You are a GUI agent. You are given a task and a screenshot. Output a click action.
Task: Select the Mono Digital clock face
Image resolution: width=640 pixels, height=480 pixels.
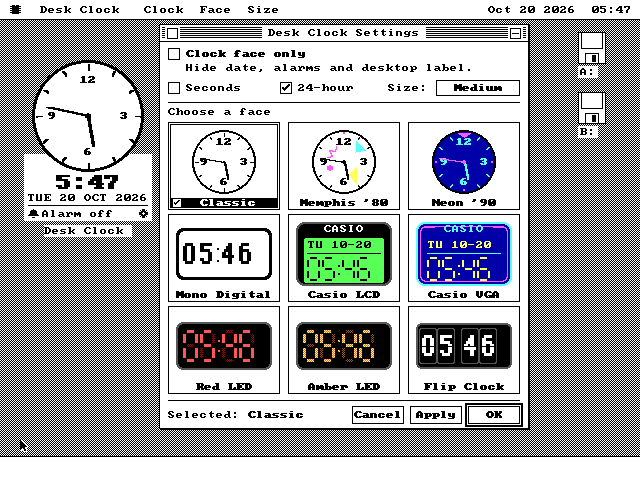(224, 258)
